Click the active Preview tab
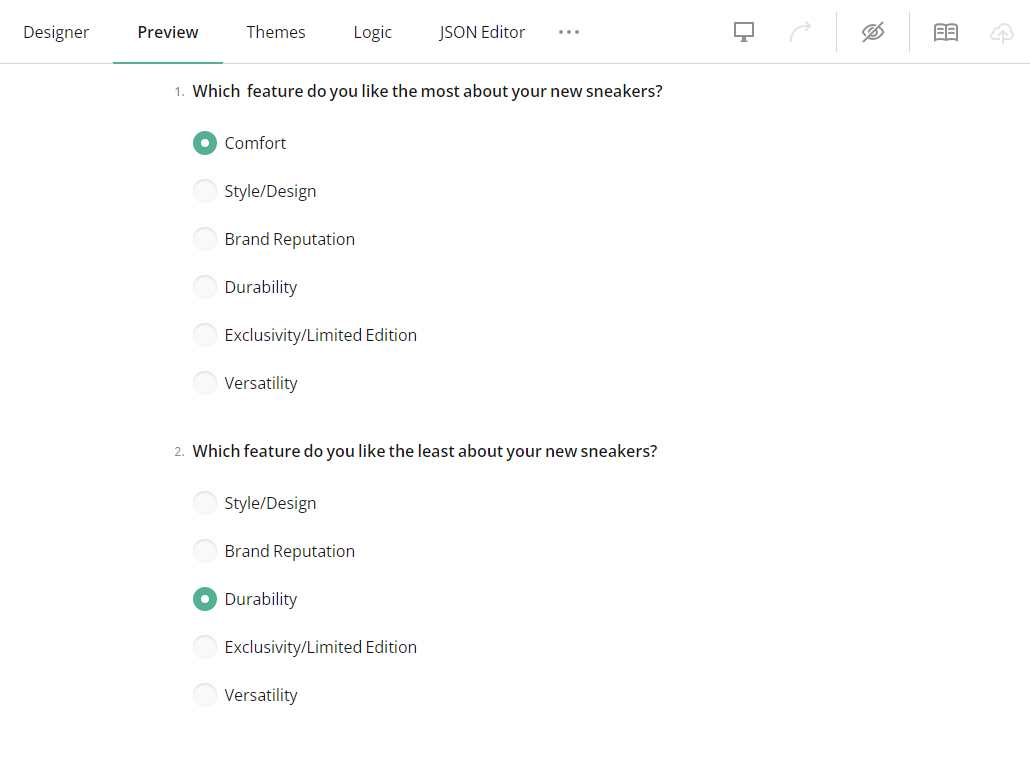Viewport: 1030px width, 771px height. (x=167, y=31)
